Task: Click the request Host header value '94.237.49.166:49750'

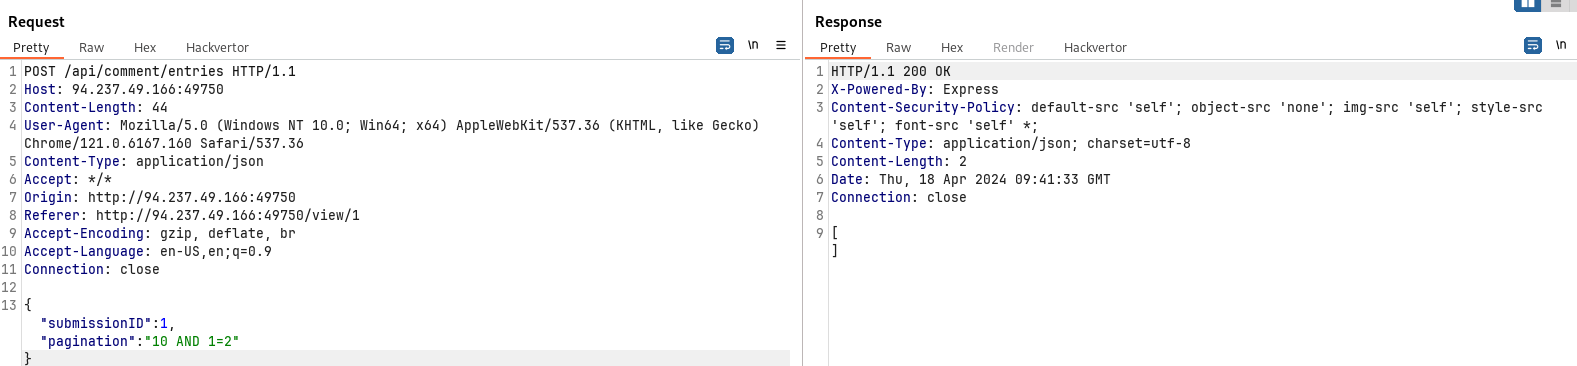Action: [148, 89]
